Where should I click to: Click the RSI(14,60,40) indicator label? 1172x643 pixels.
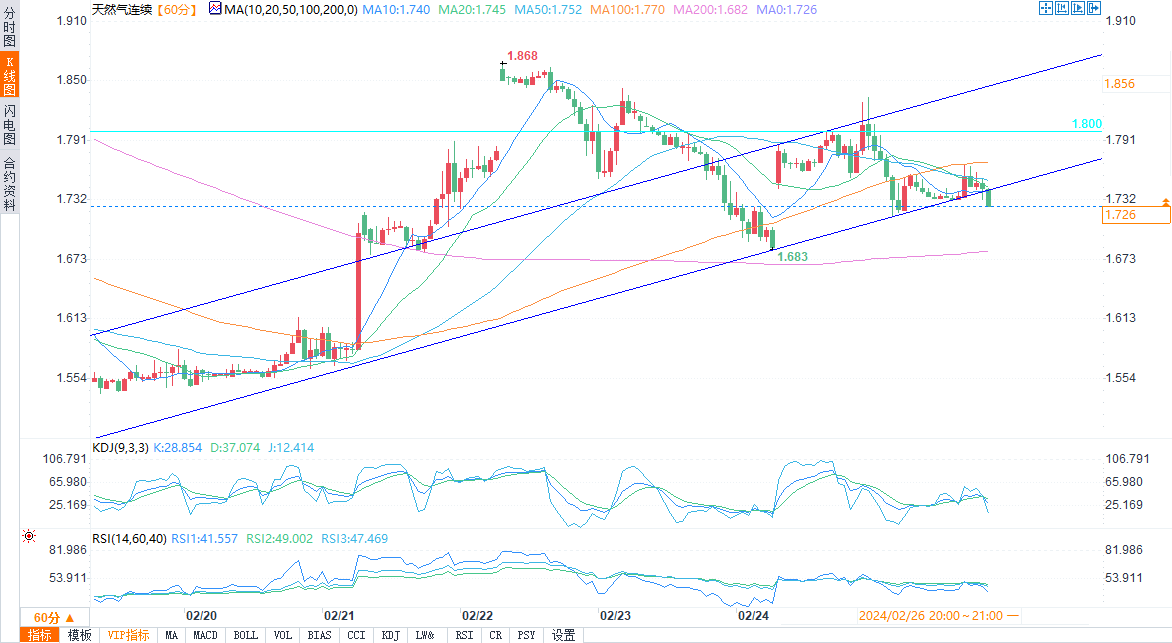click(x=129, y=538)
